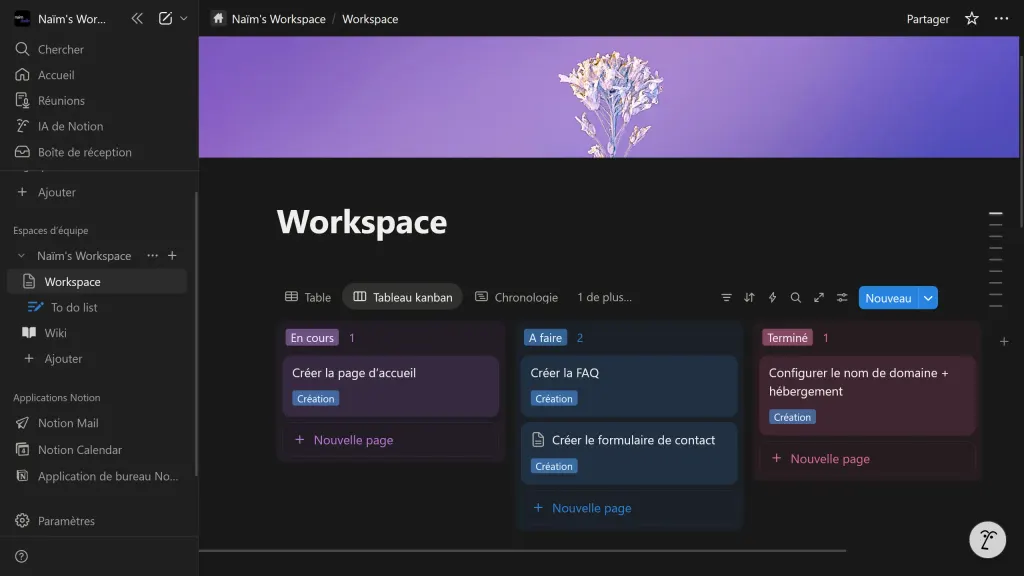Click Naïm's Workspace breadcrumb
This screenshot has width=1024, height=576.
(x=269, y=19)
